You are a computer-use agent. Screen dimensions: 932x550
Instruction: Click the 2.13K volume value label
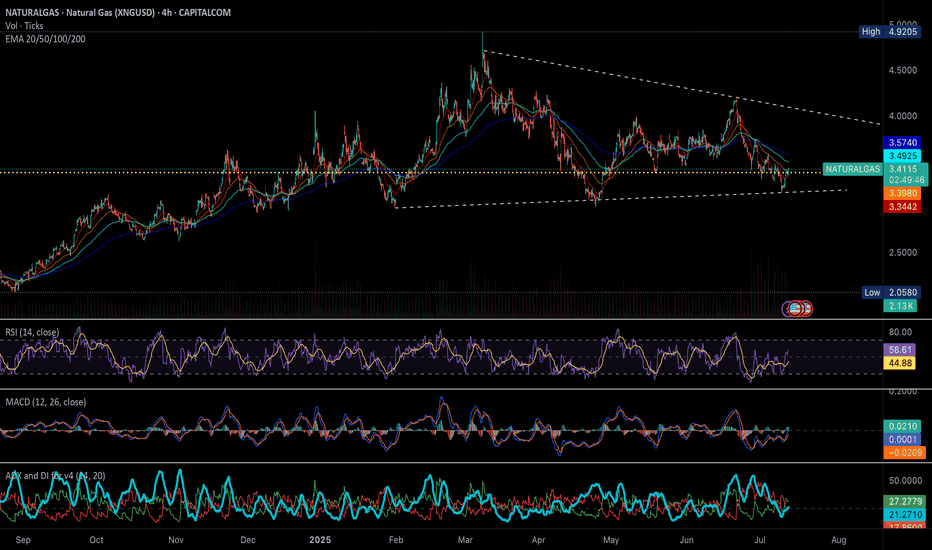pyautogui.click(x=901, y=306)
